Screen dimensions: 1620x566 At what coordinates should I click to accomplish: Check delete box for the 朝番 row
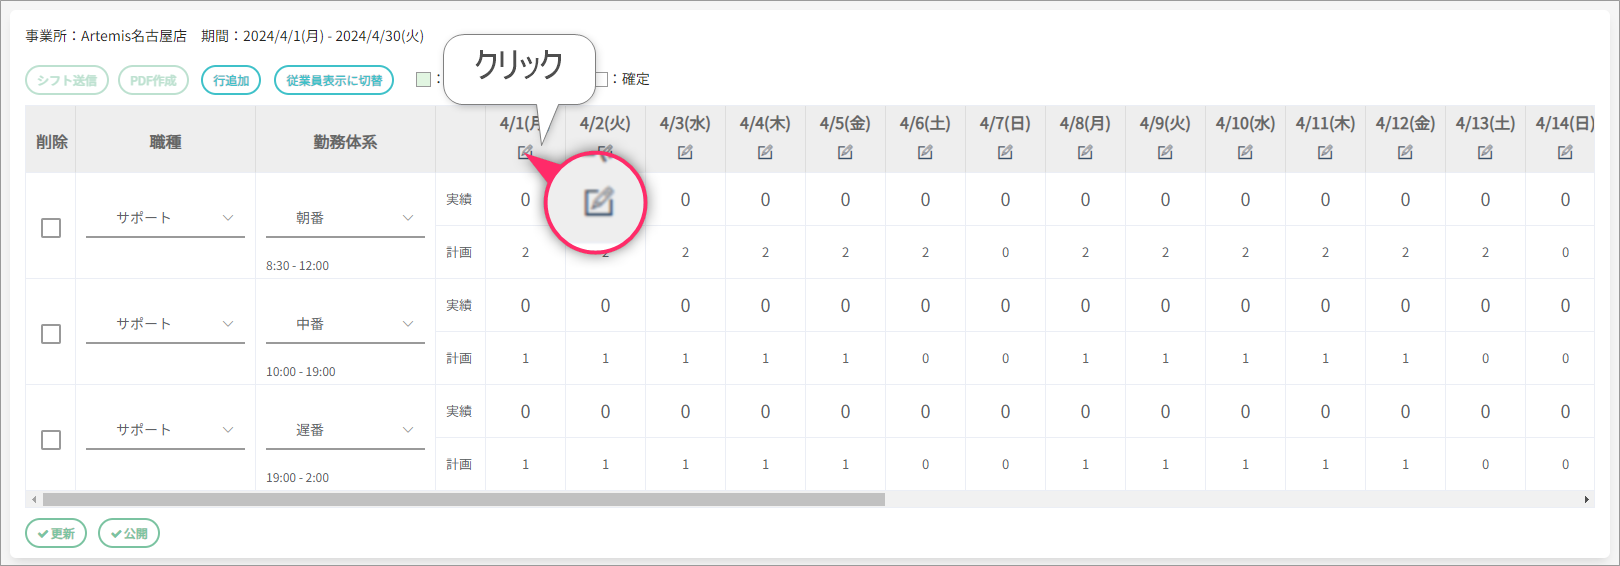tap(51, 228)
